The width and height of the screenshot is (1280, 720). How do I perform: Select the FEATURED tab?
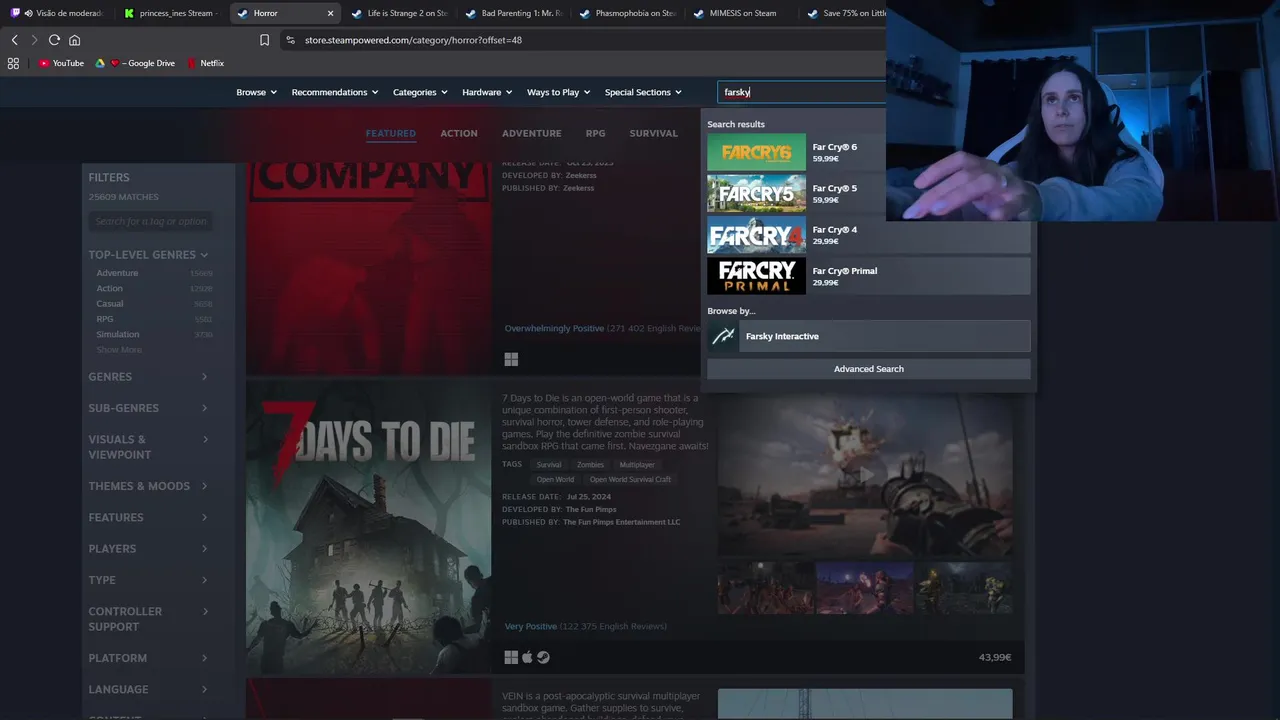click(x=391, y=133)
